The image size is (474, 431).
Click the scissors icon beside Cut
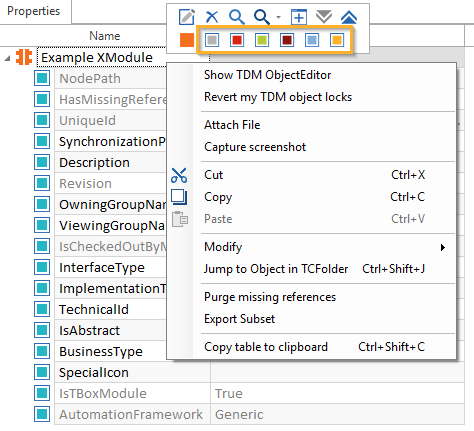(x=179, y=175)
